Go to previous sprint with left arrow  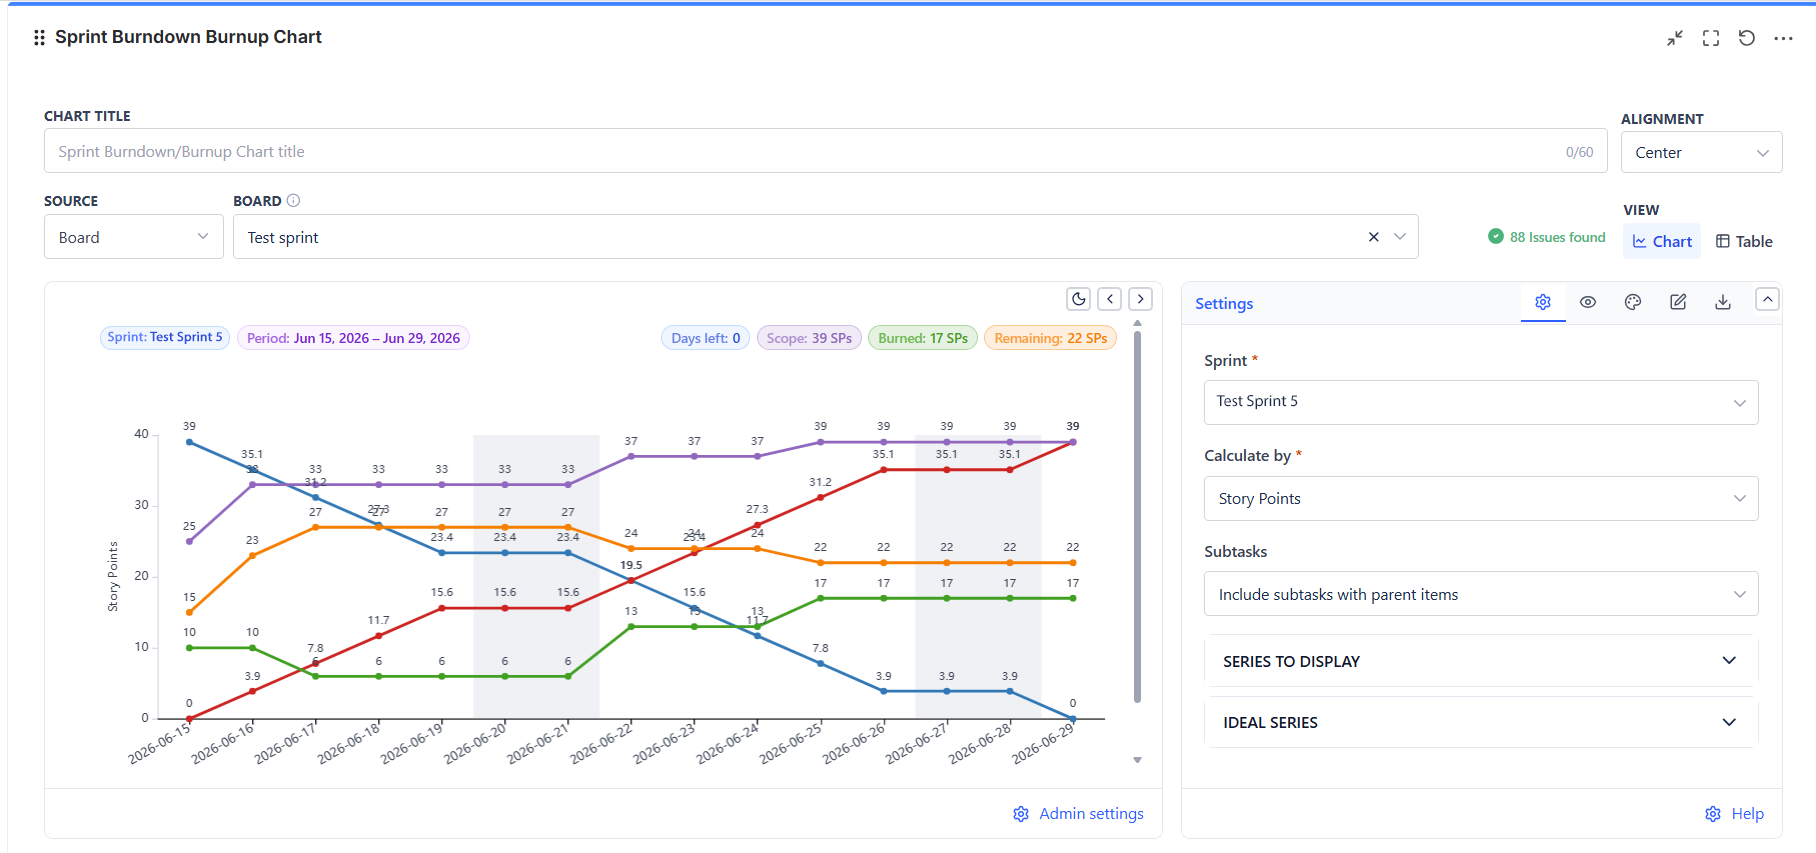coord(1110,299)
